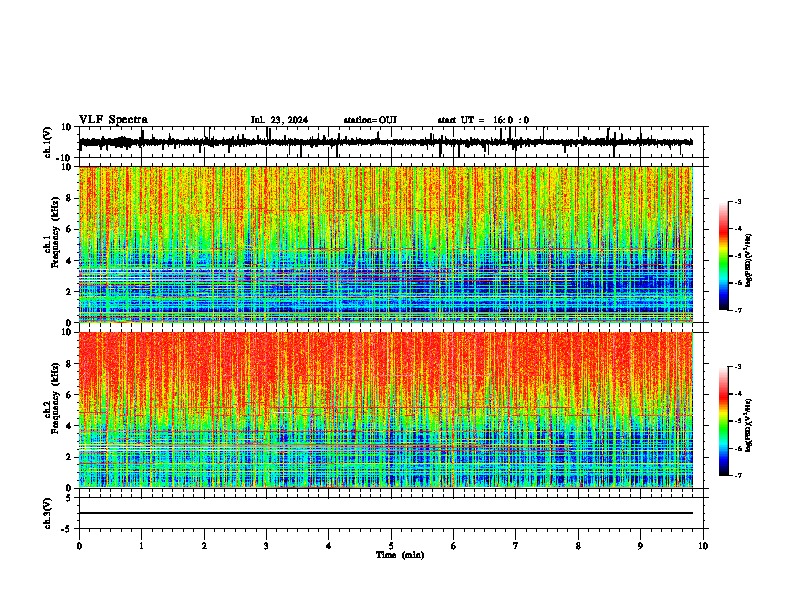Image resolution: width=792 pixels, height=612 pixels.
Task: Click the ch.1 spectrogram panel
Action: (385, 244)
